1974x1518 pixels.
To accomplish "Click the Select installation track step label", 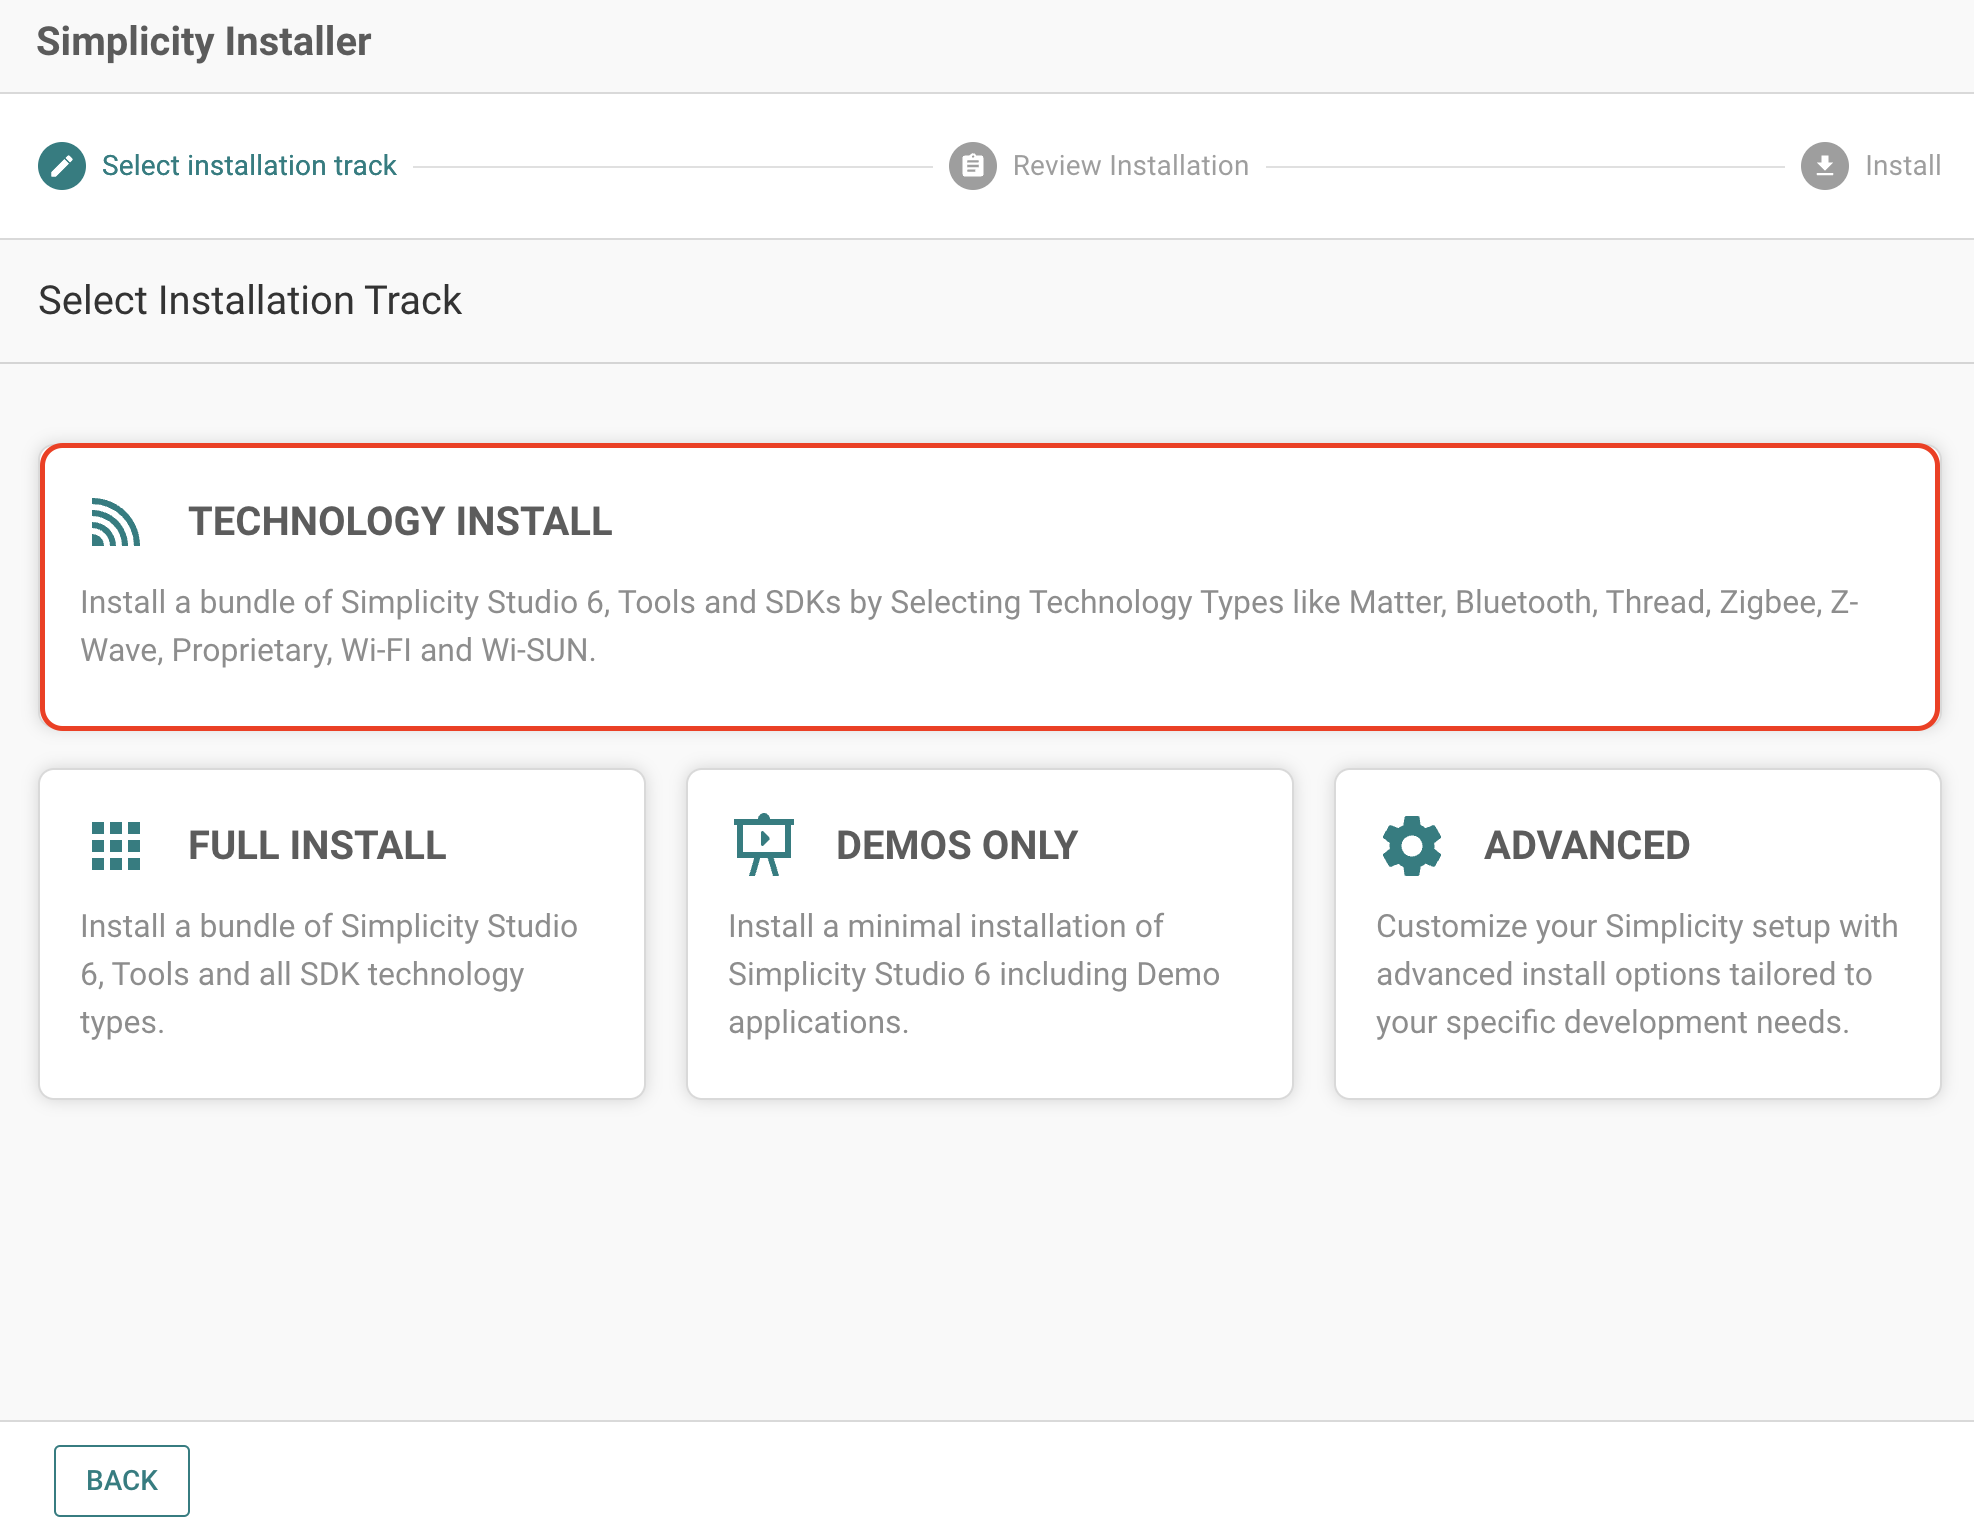I will click(x=248, y=165).
